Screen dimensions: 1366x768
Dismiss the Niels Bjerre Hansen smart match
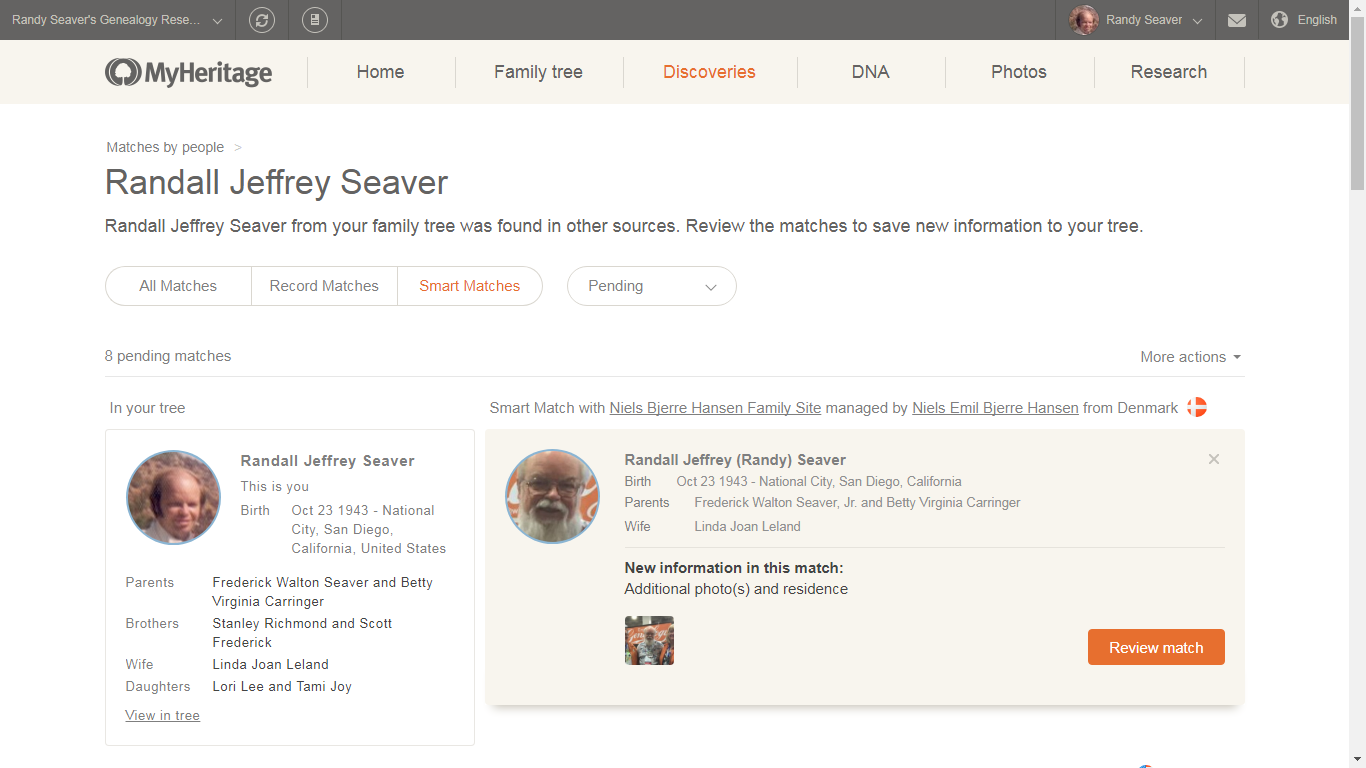1214,459
